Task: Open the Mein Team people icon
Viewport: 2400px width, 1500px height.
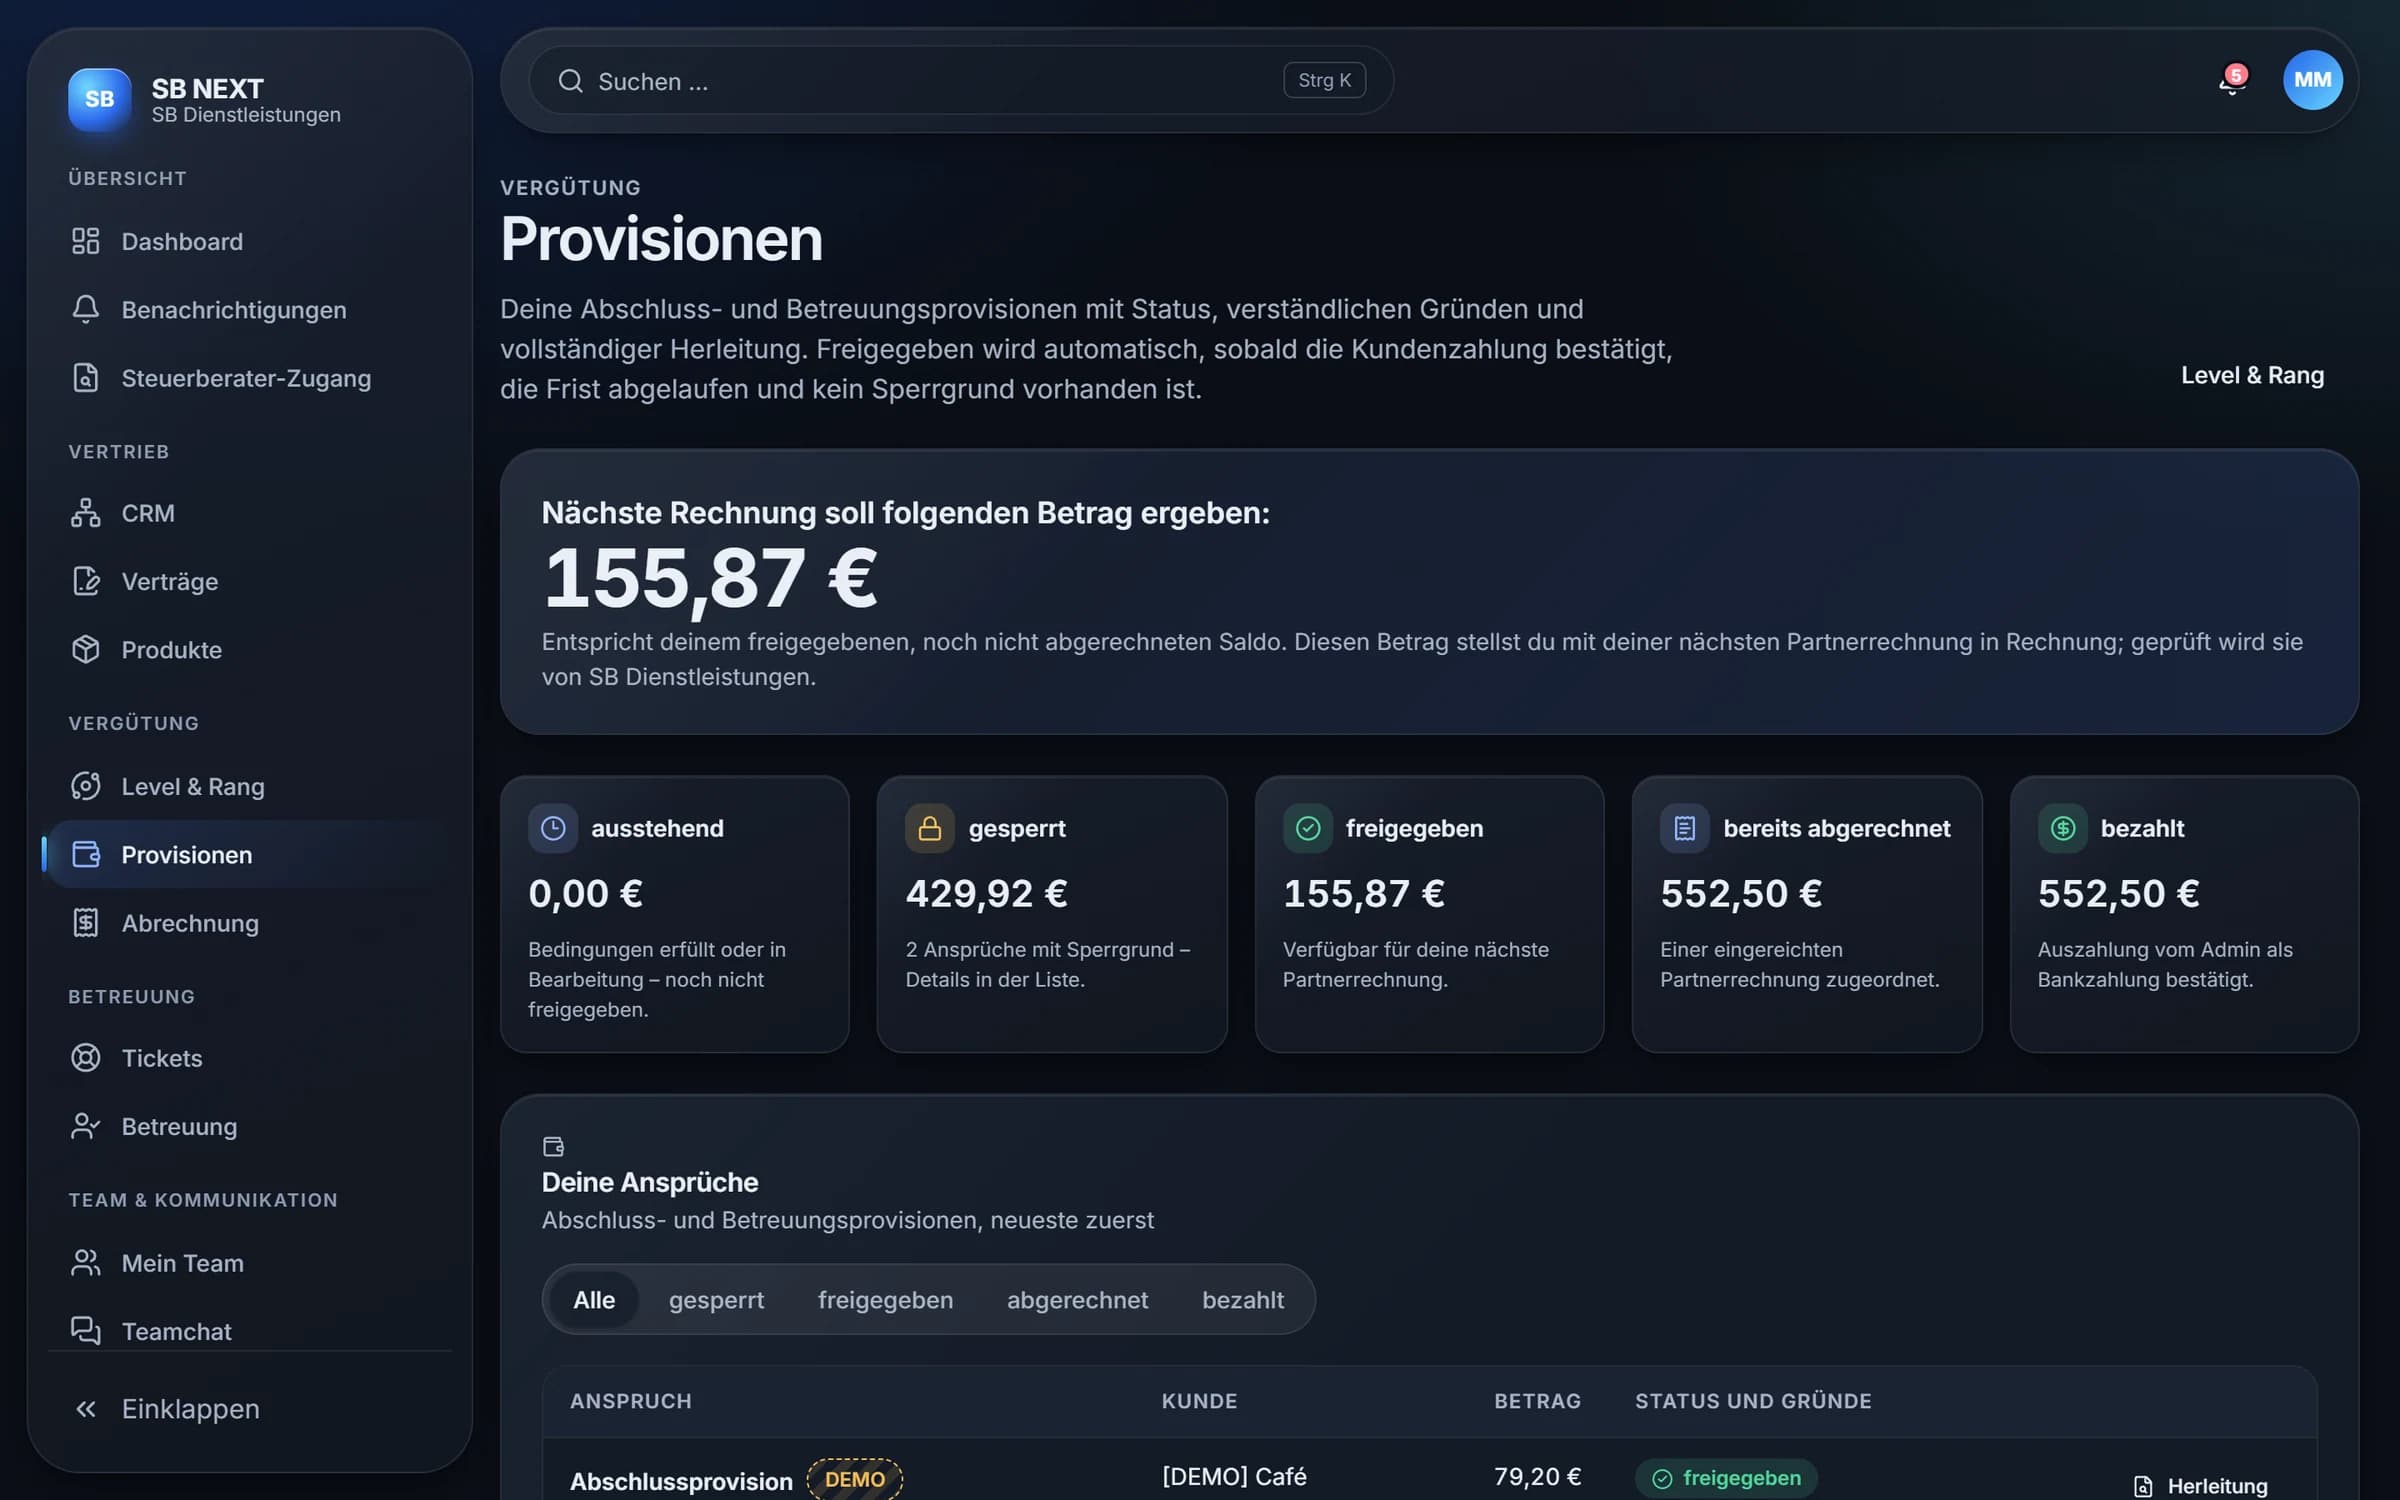Action: tap(86, 1263)
